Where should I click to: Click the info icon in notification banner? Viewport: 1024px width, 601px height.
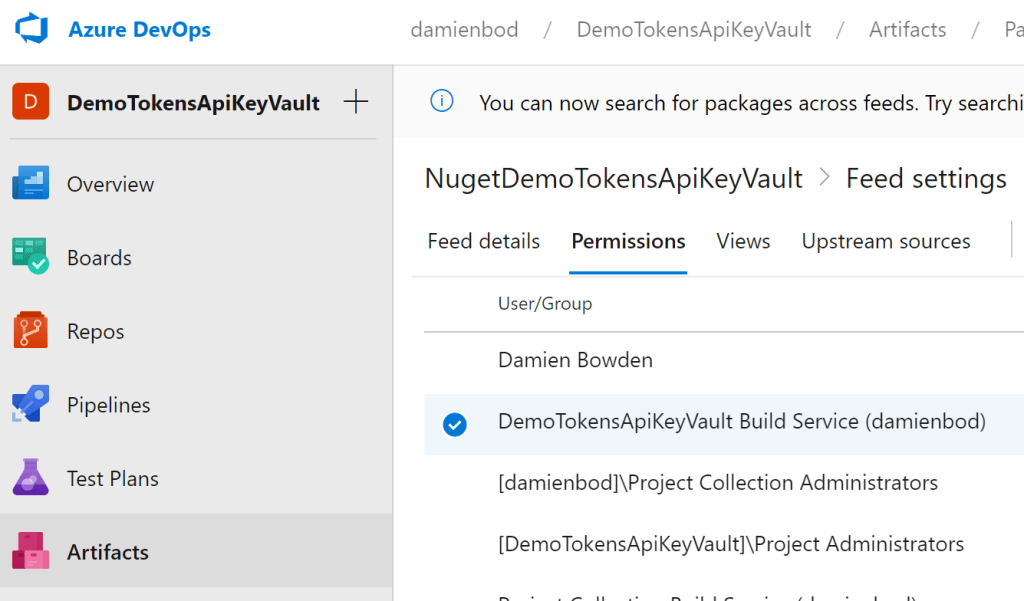click(x=442, y=101)
